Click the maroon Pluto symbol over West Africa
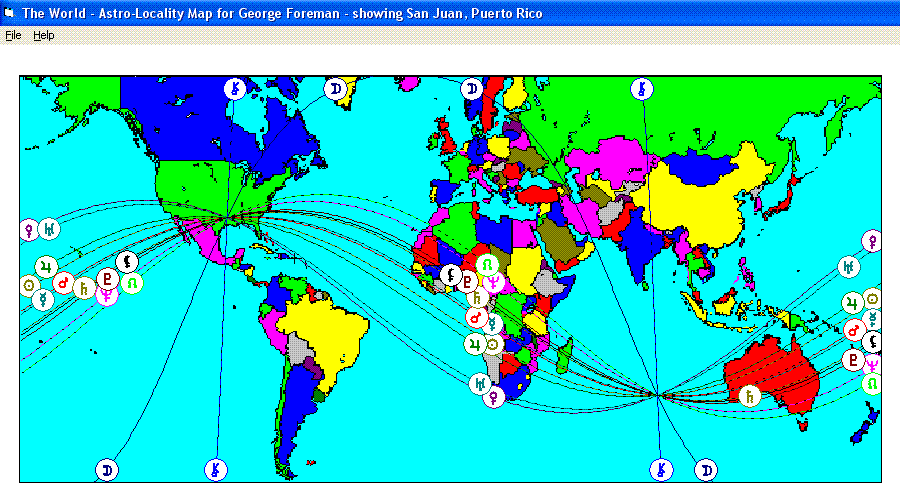Screen dimensions: 900x500 click(x=468, y=282)
